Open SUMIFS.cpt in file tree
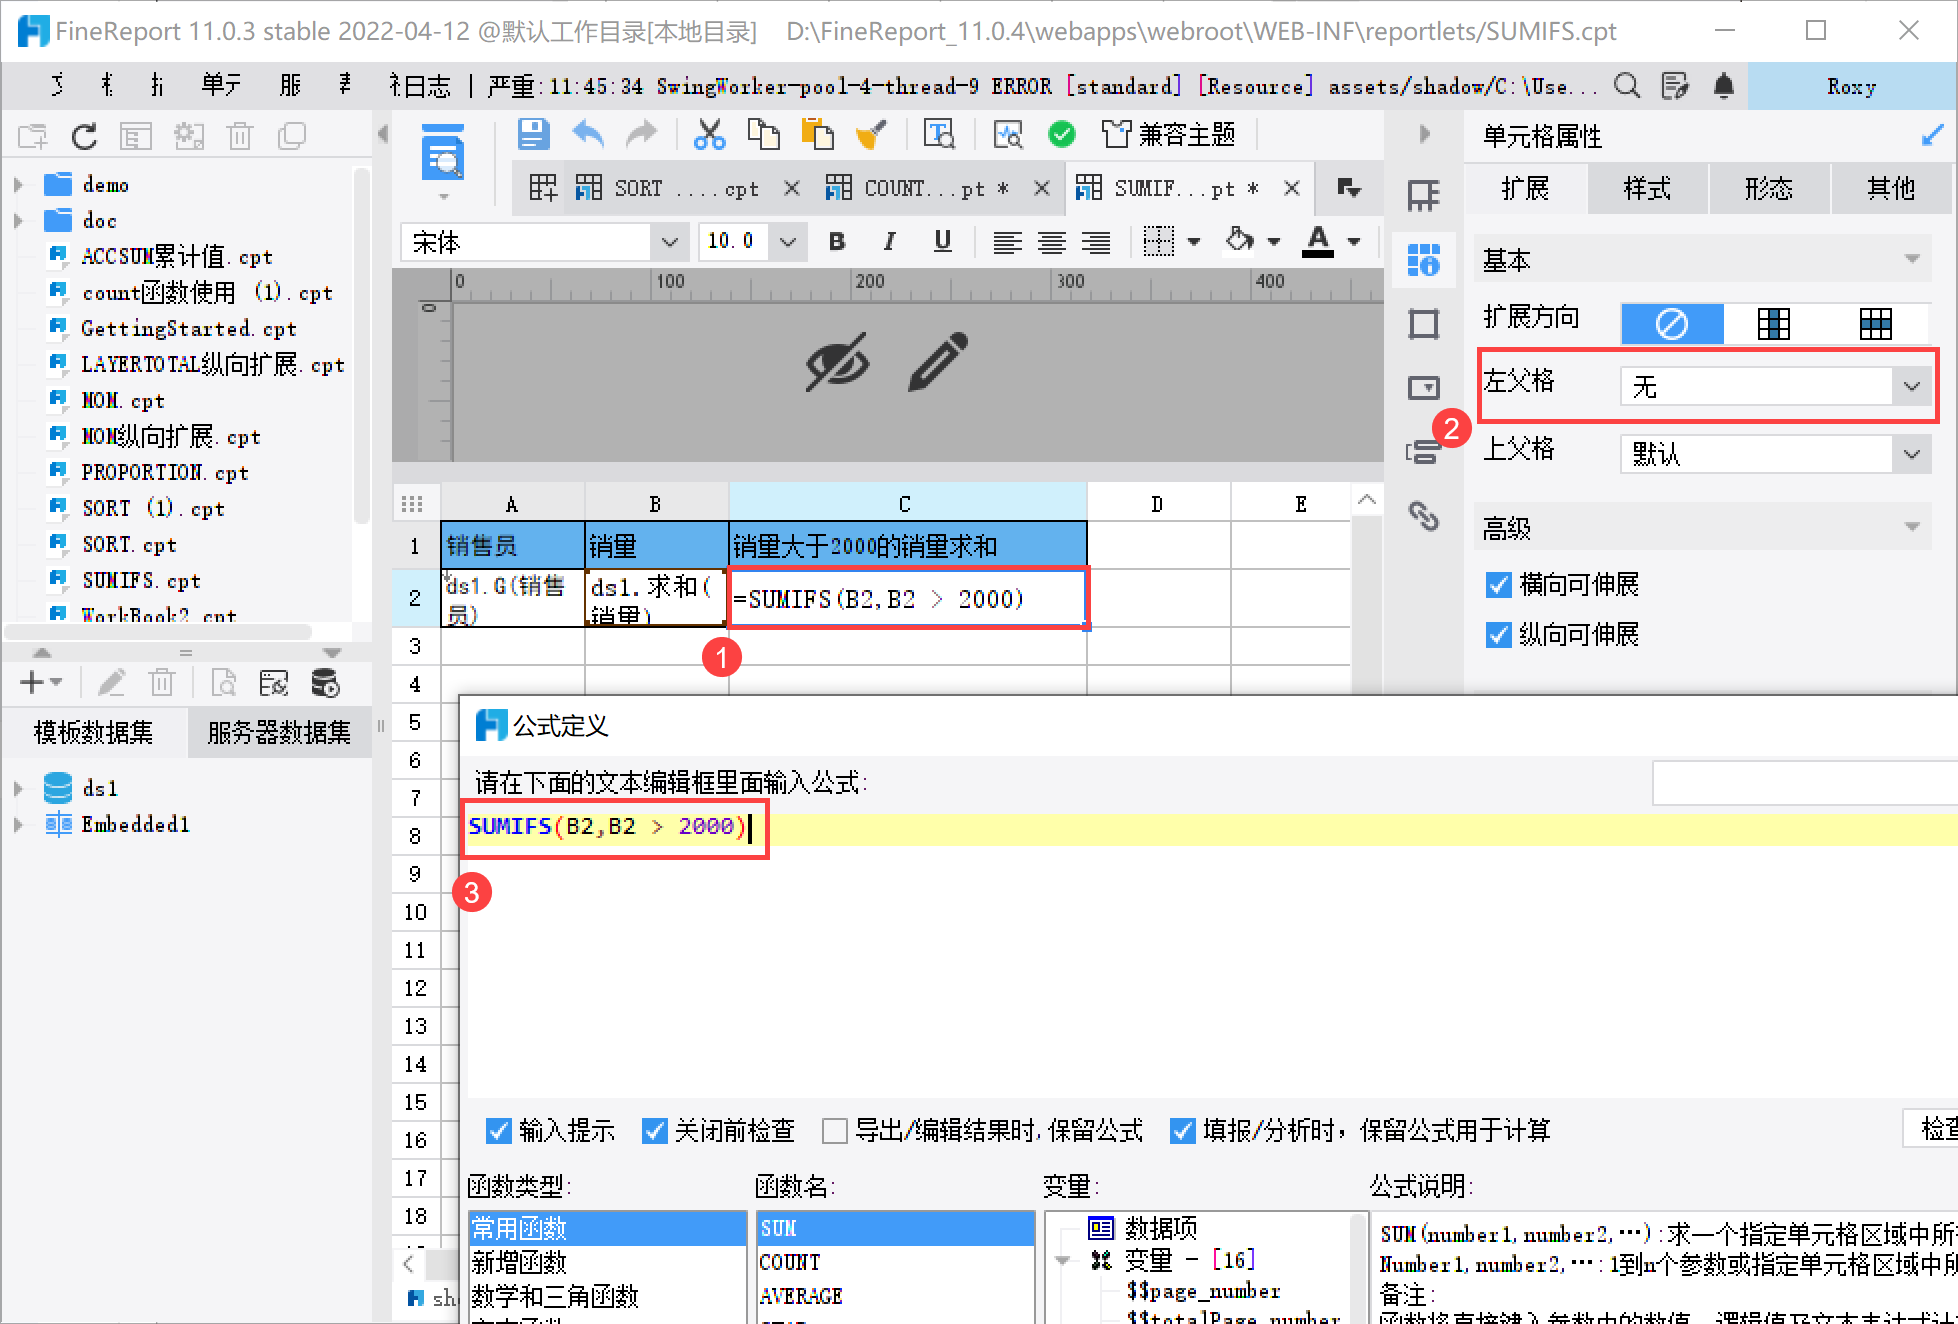 140,581
